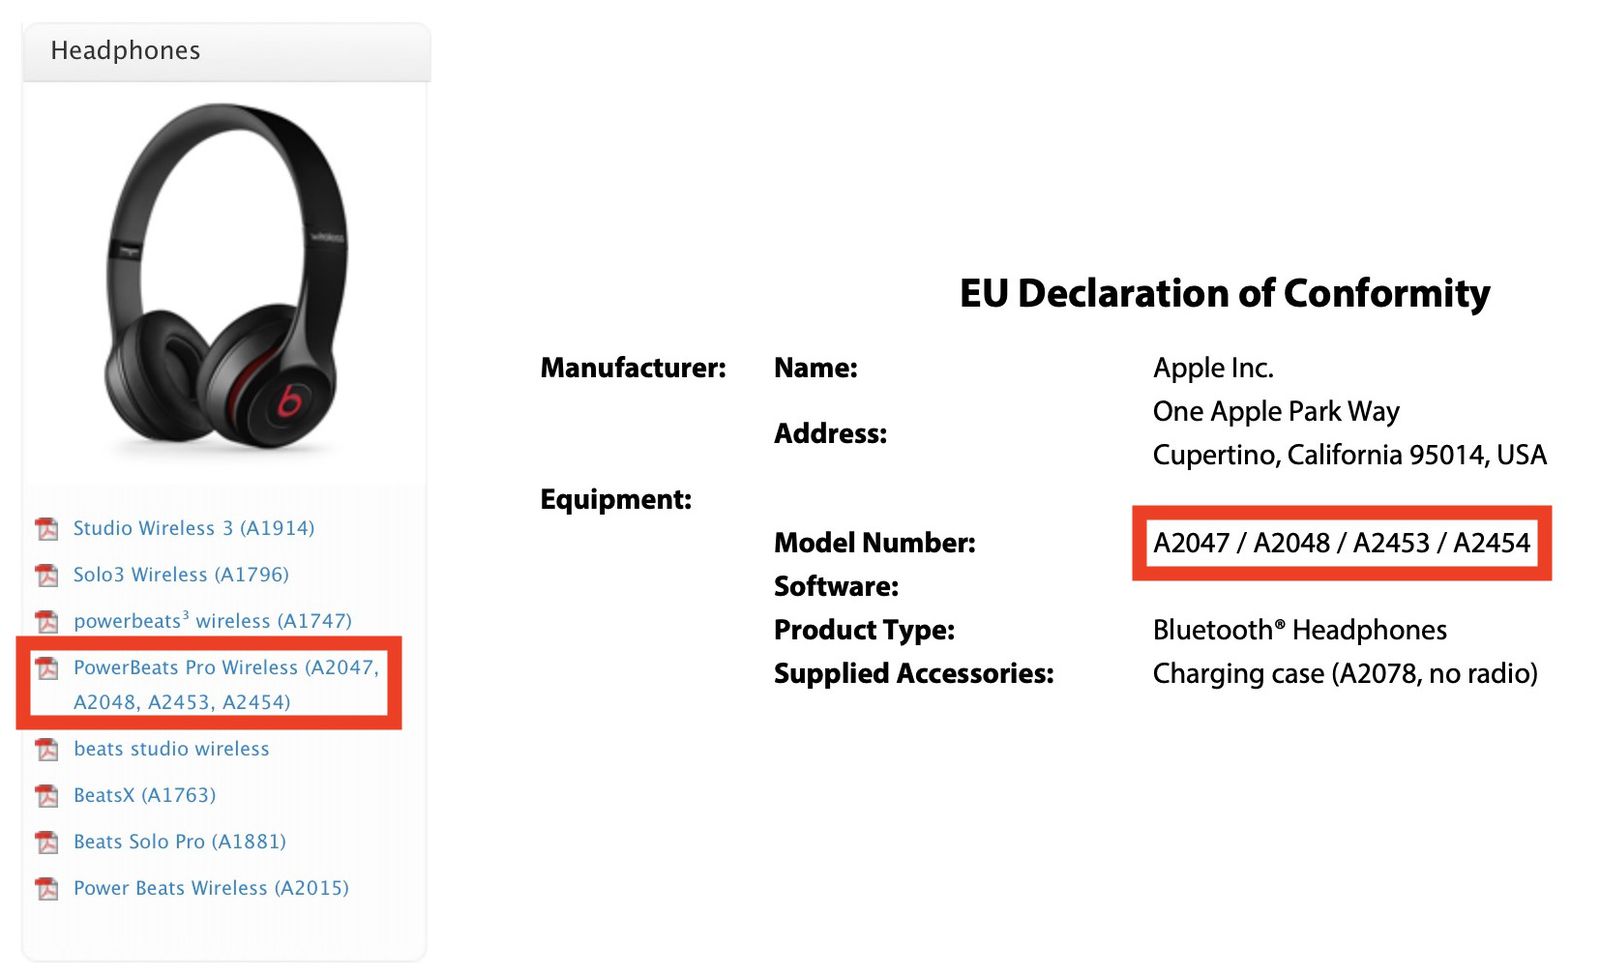Open Power Beats Wireless (A2015) link
This screenshot has width=1600, height=976.
coord(211,888)
